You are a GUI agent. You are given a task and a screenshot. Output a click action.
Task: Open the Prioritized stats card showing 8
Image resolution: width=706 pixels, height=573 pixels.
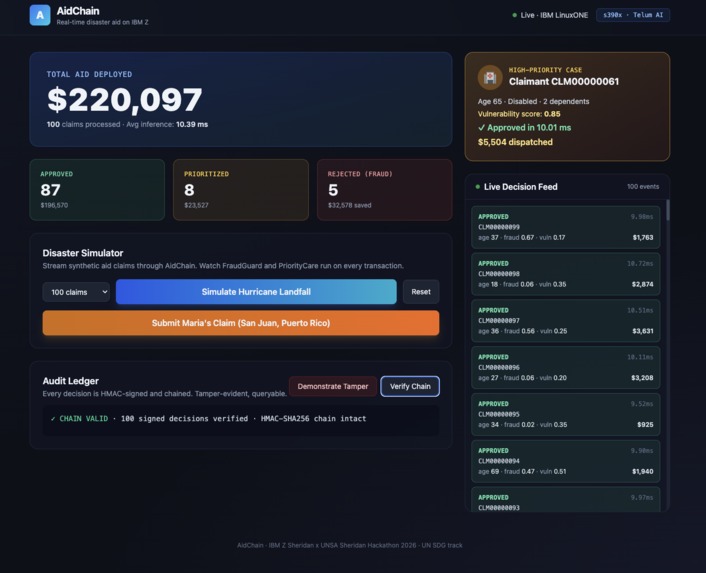point(241,189)
